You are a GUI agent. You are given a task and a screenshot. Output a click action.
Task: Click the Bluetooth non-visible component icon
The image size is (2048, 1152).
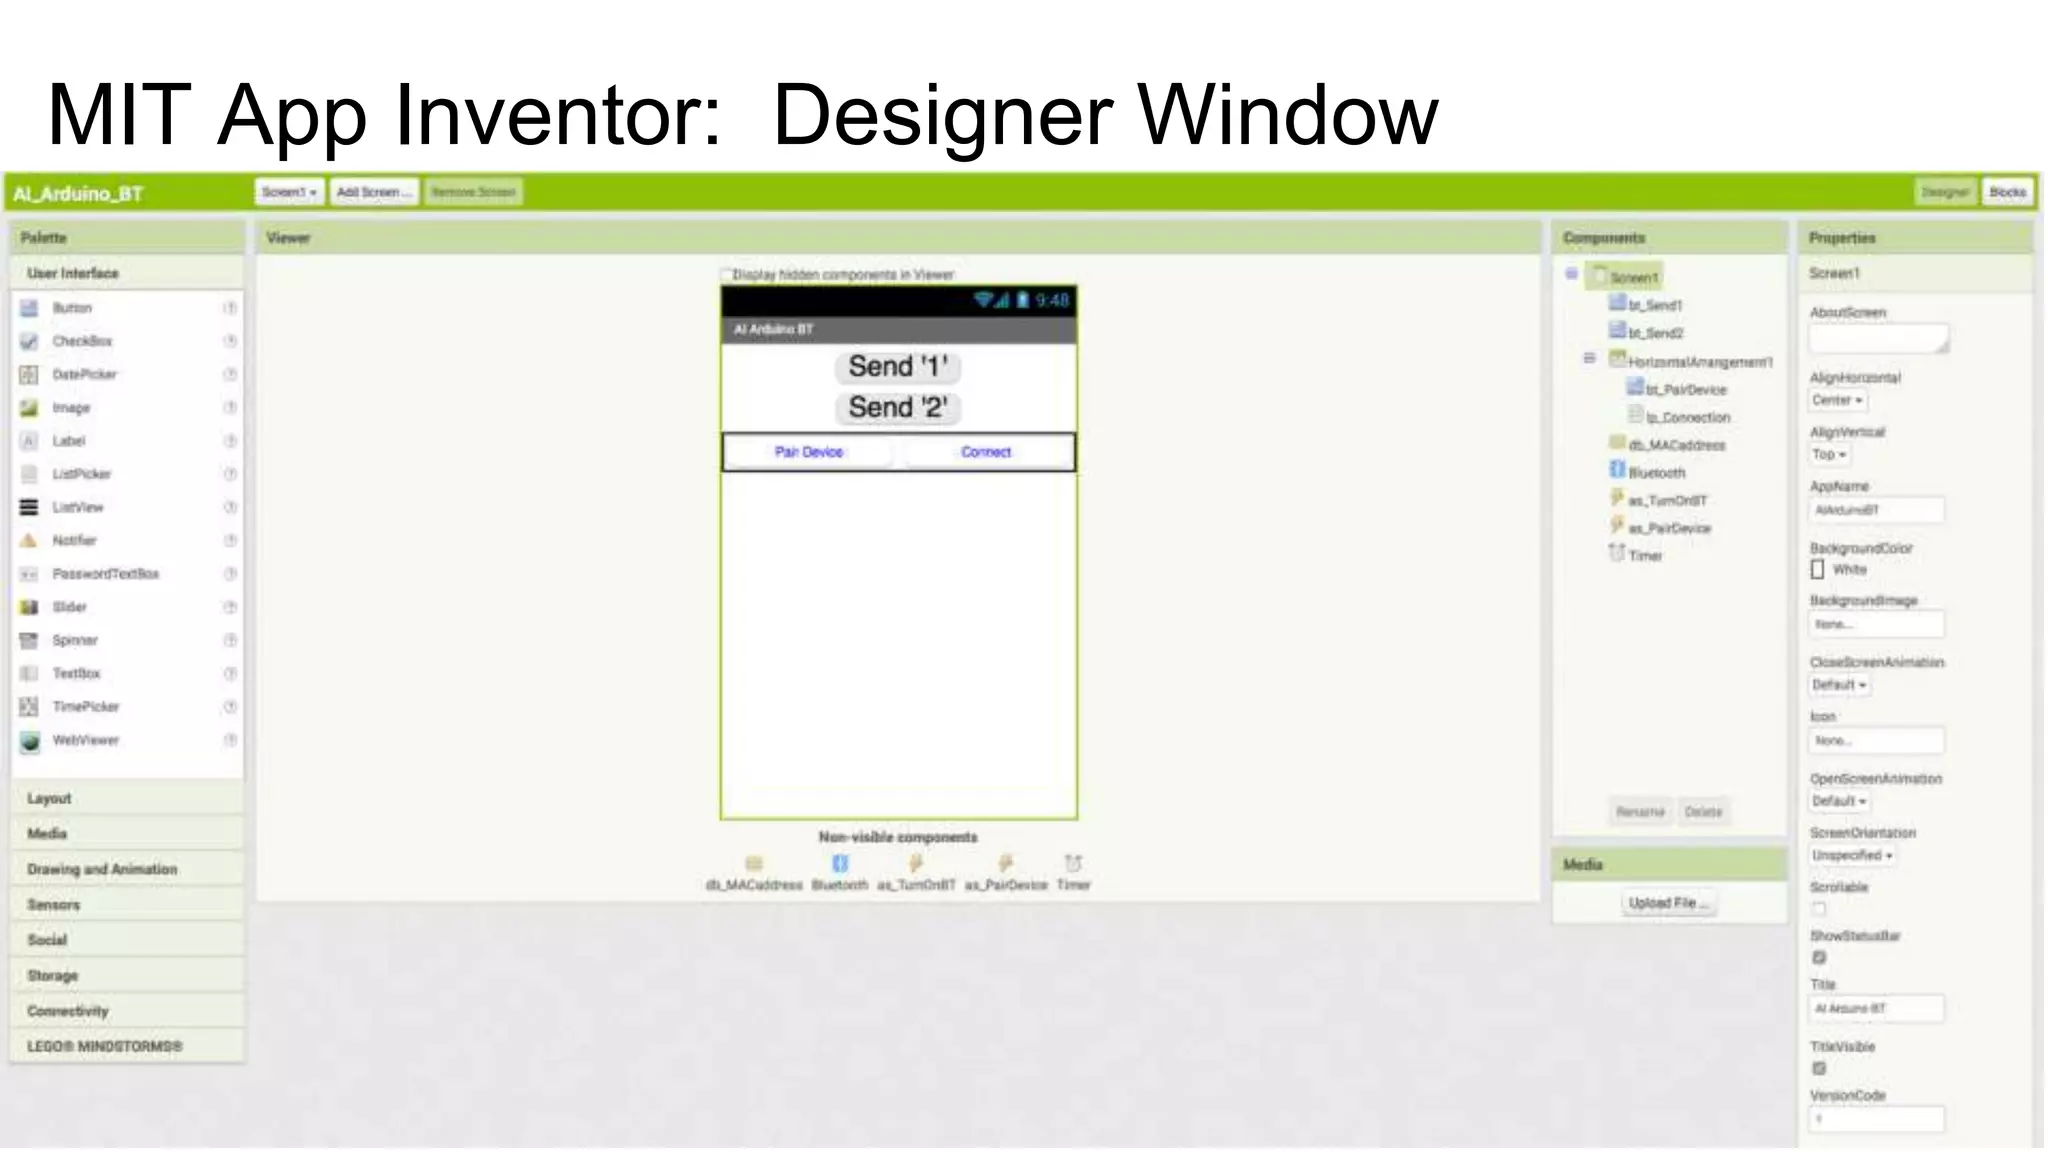click(x=840, y=863)
